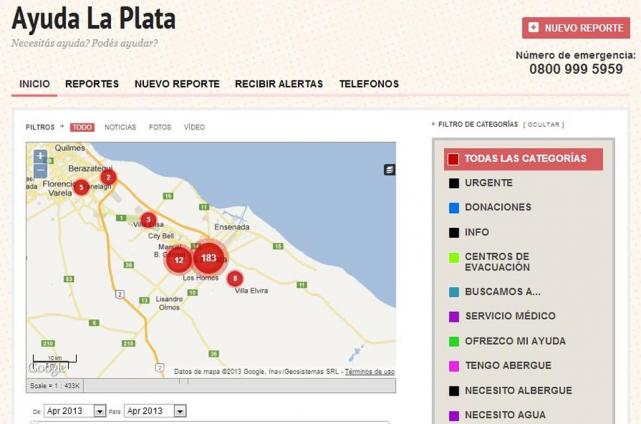Filter by Buscamos A... category
The width and height of the screenshot is (641, 424).
502,292
